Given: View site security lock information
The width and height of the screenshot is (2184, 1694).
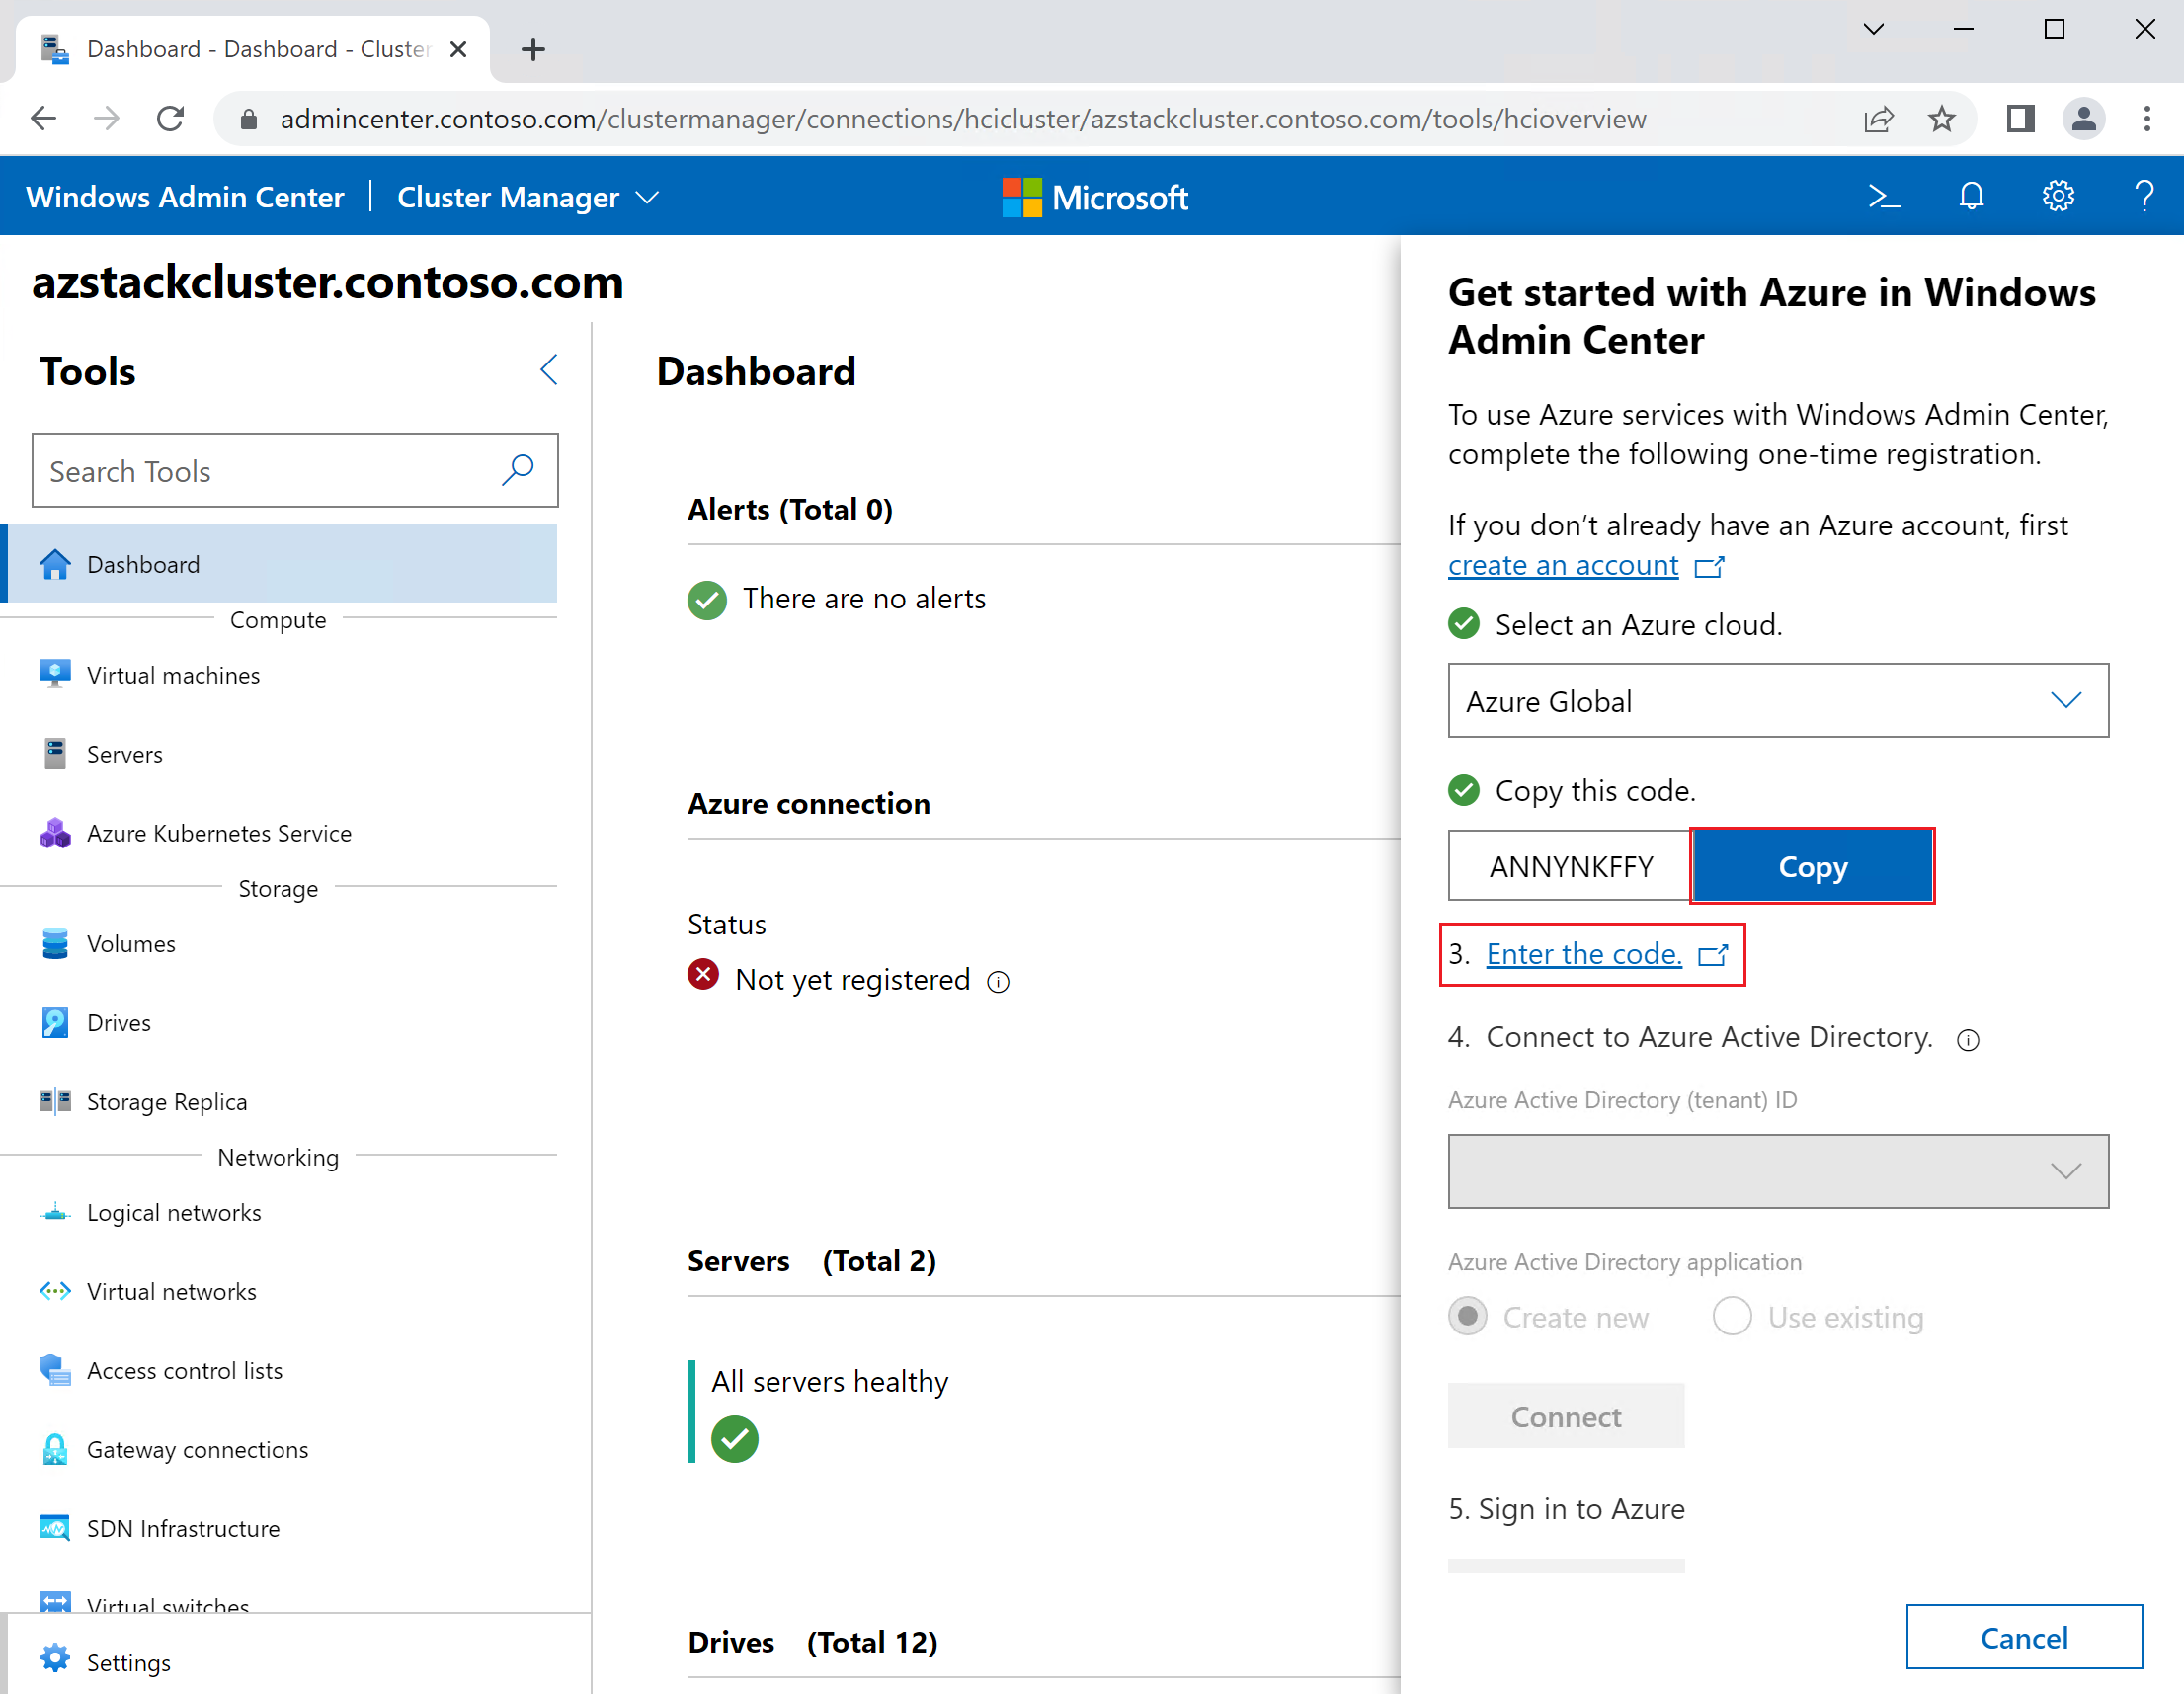Looking at the screenshot, I should click(x=249, y=120).
